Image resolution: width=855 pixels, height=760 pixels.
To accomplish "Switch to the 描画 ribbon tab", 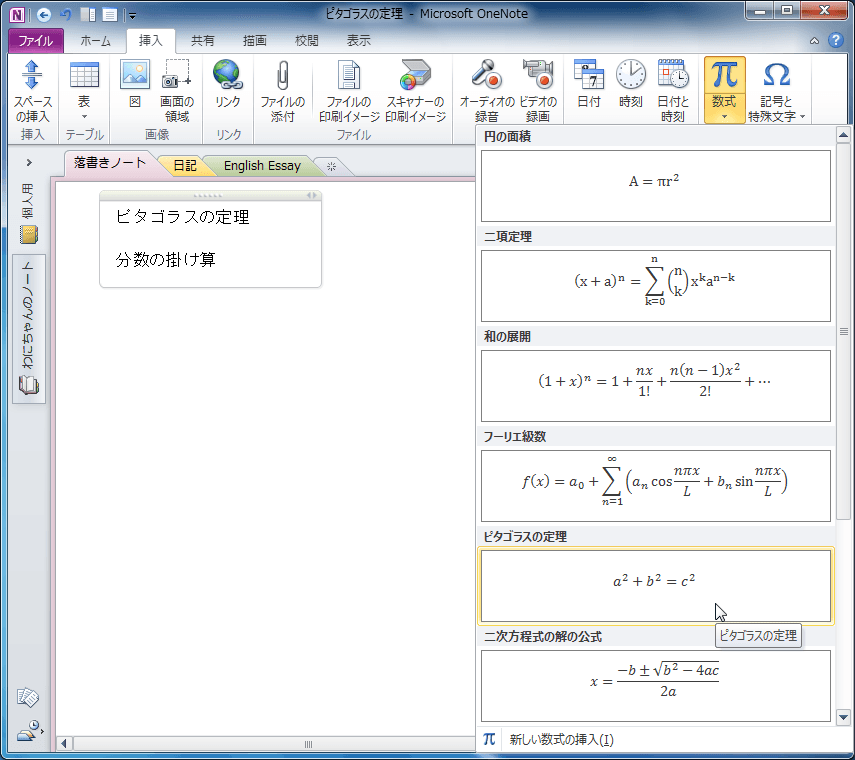I will (255, 41).
